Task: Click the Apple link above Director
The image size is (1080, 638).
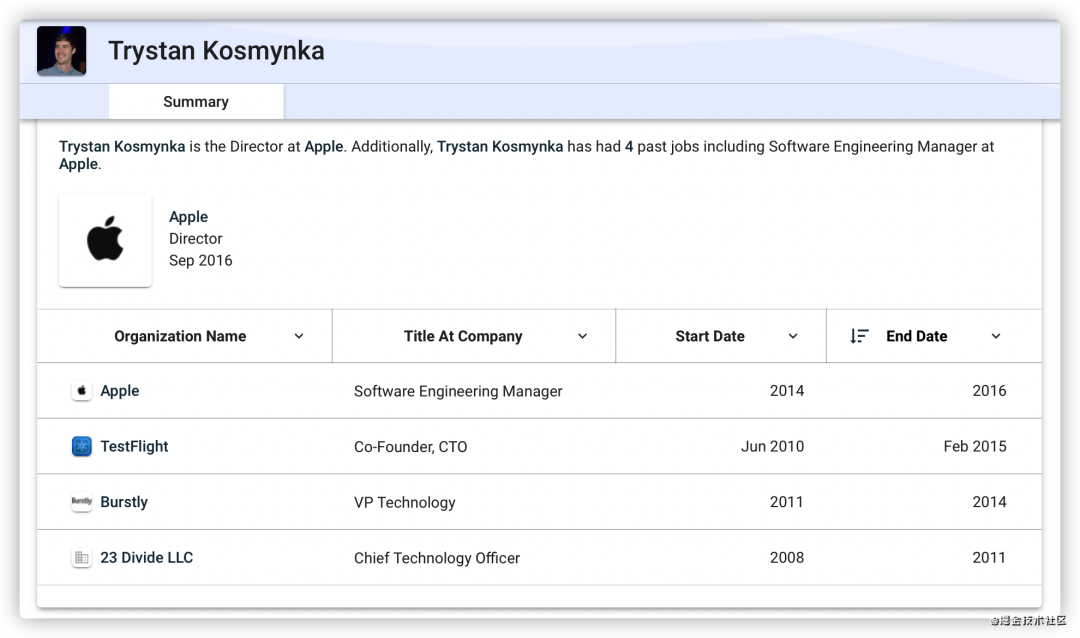Action: tap(188, 217)
